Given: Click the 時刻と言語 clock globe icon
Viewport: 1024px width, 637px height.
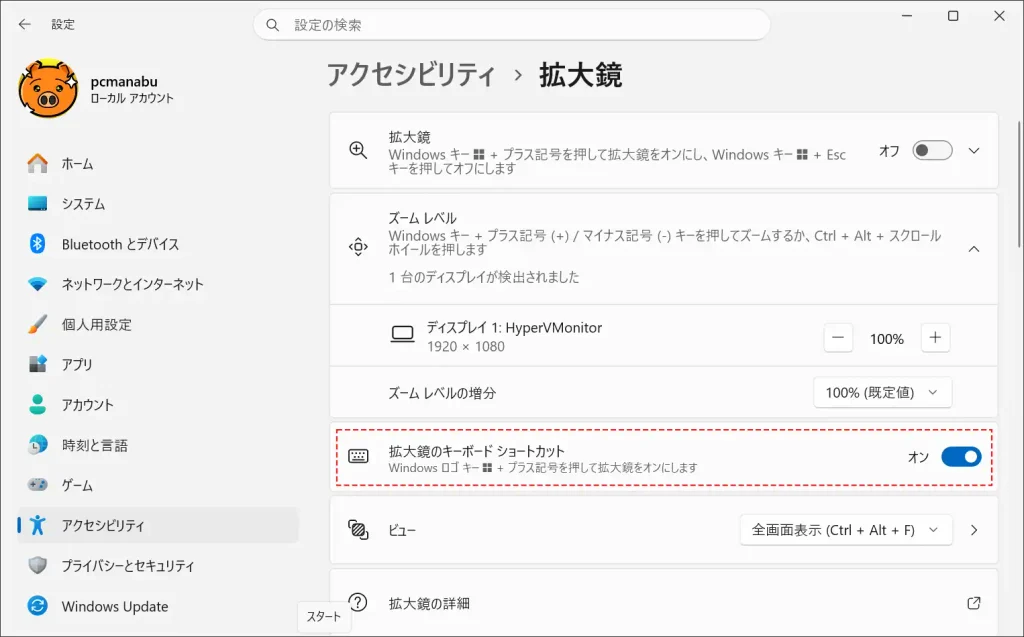Looking at the screenshot, I should point(37,445).
